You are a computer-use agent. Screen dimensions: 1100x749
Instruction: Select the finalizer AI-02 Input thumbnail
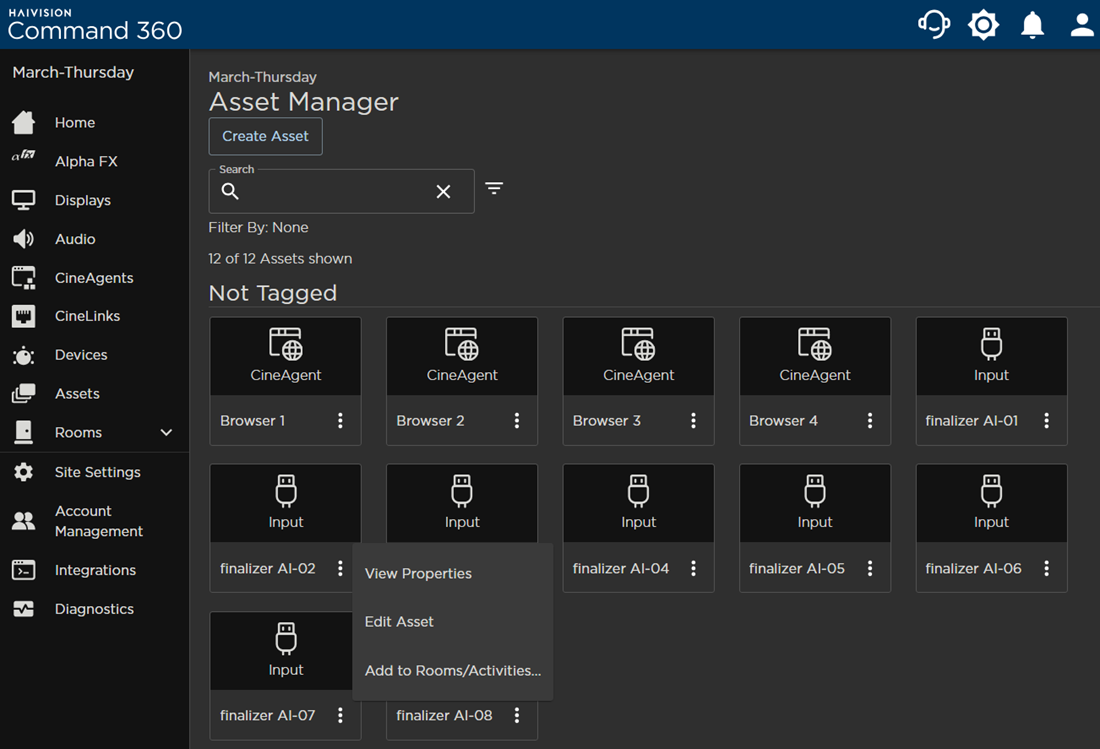pyautogui.click(x=286, y=504)
